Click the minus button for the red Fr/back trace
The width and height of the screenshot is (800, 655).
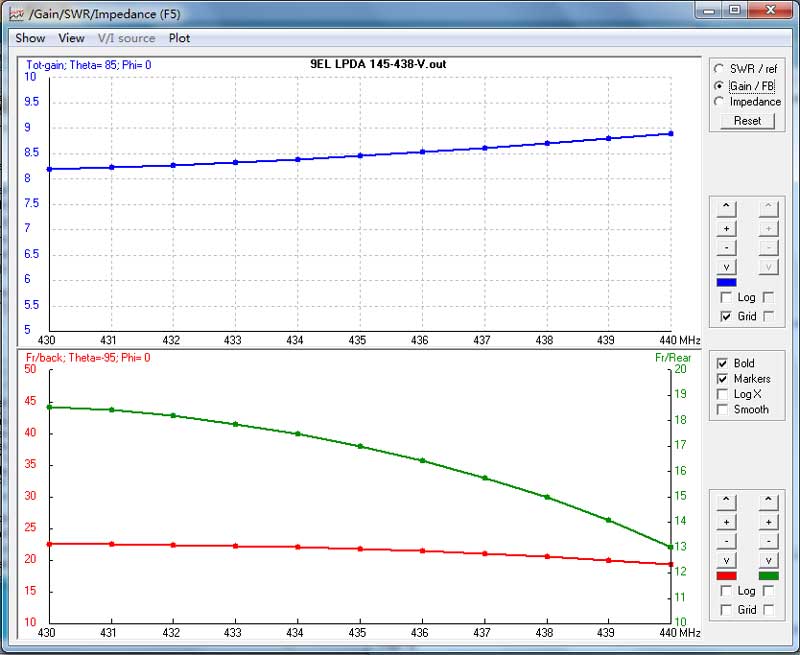click(726, 541)
